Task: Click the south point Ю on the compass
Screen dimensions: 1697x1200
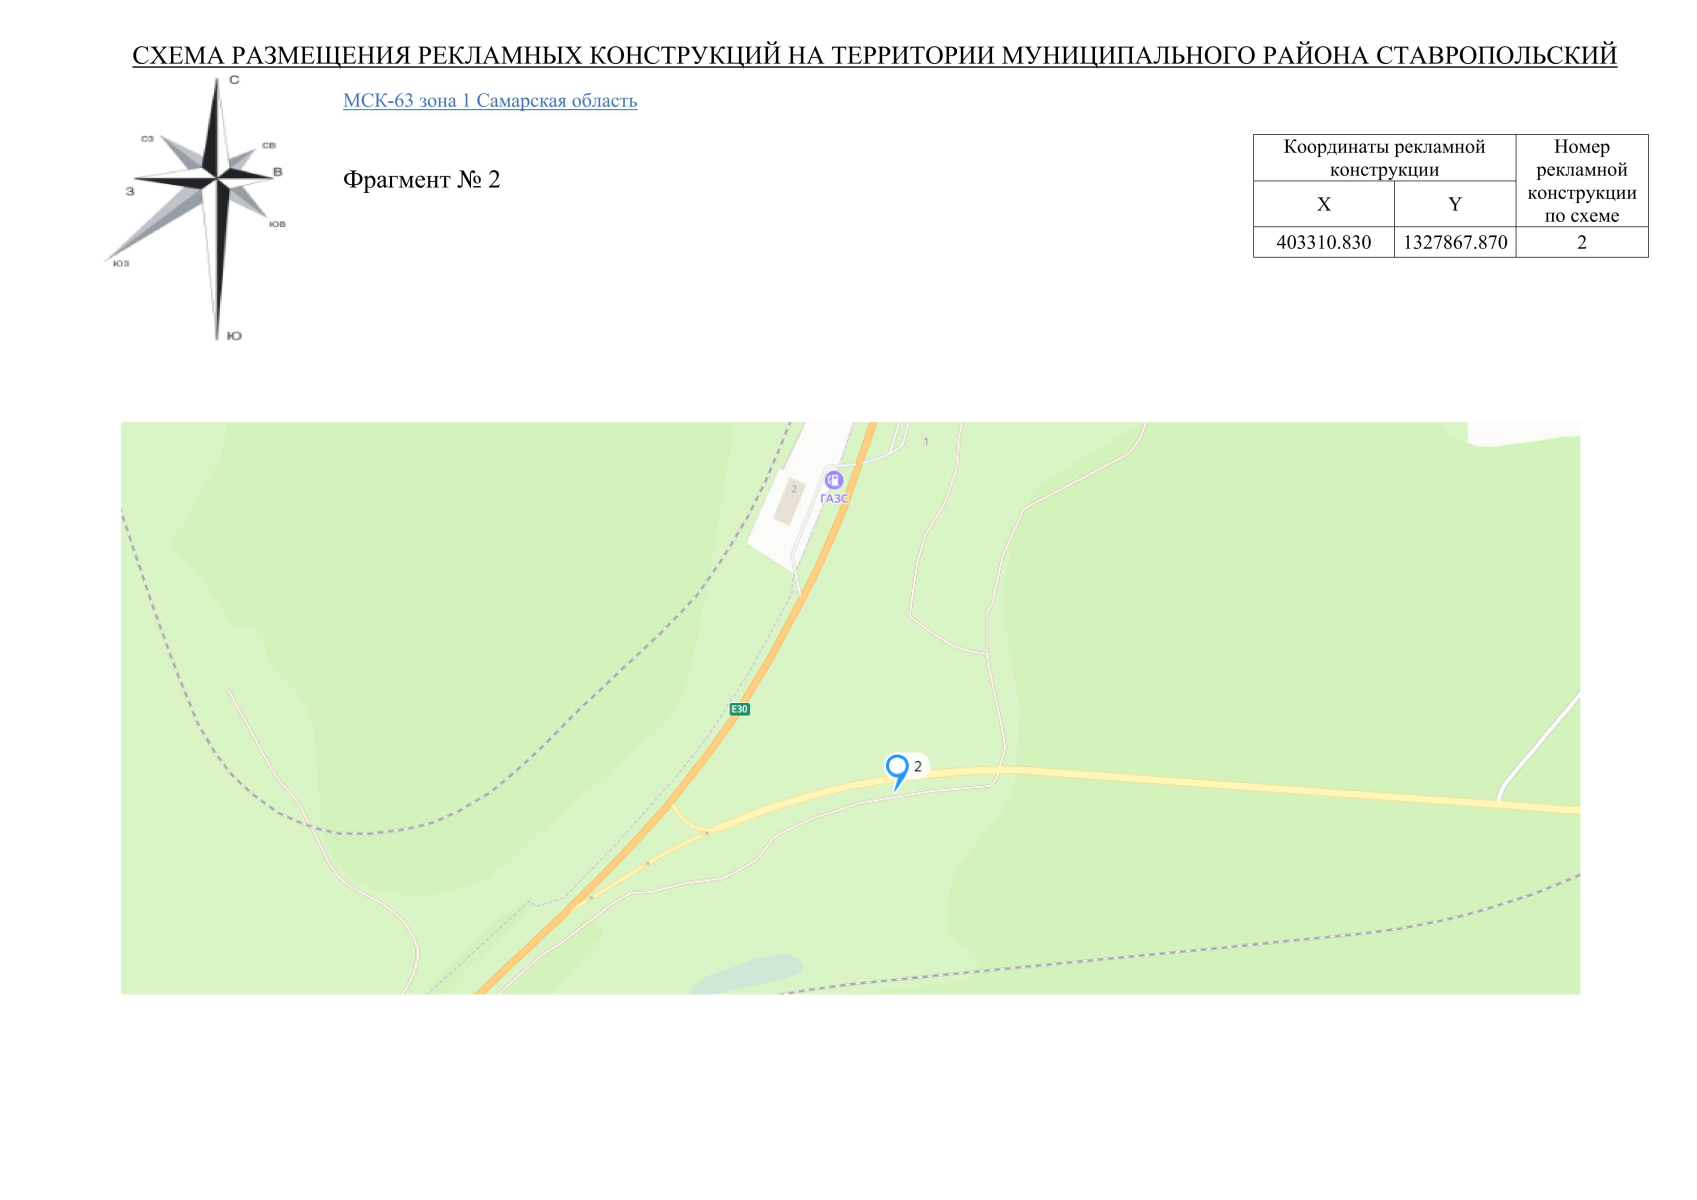Action: [x=233, y=335]
